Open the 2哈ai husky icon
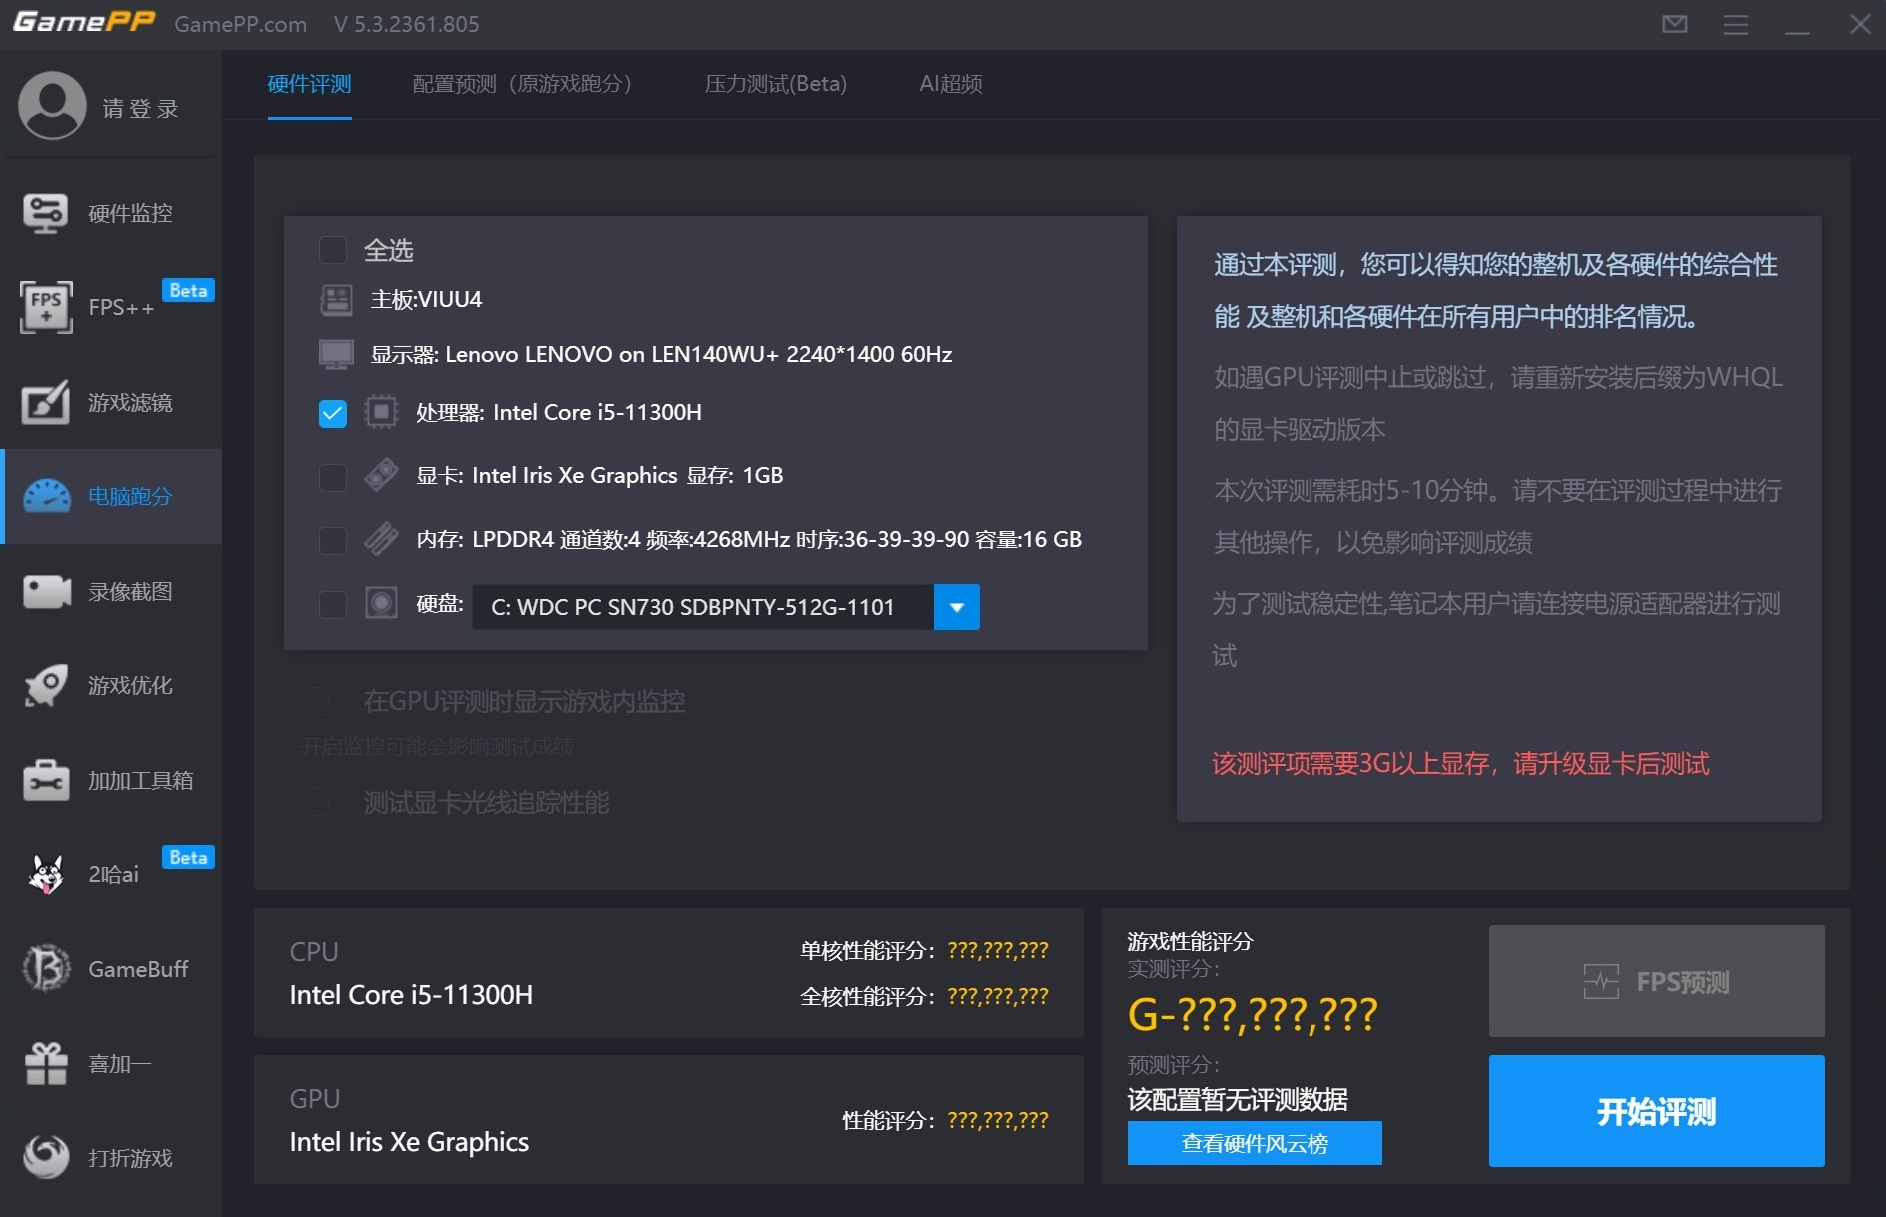Viewport: 1886px width, 1217px height. click(46, 874)
